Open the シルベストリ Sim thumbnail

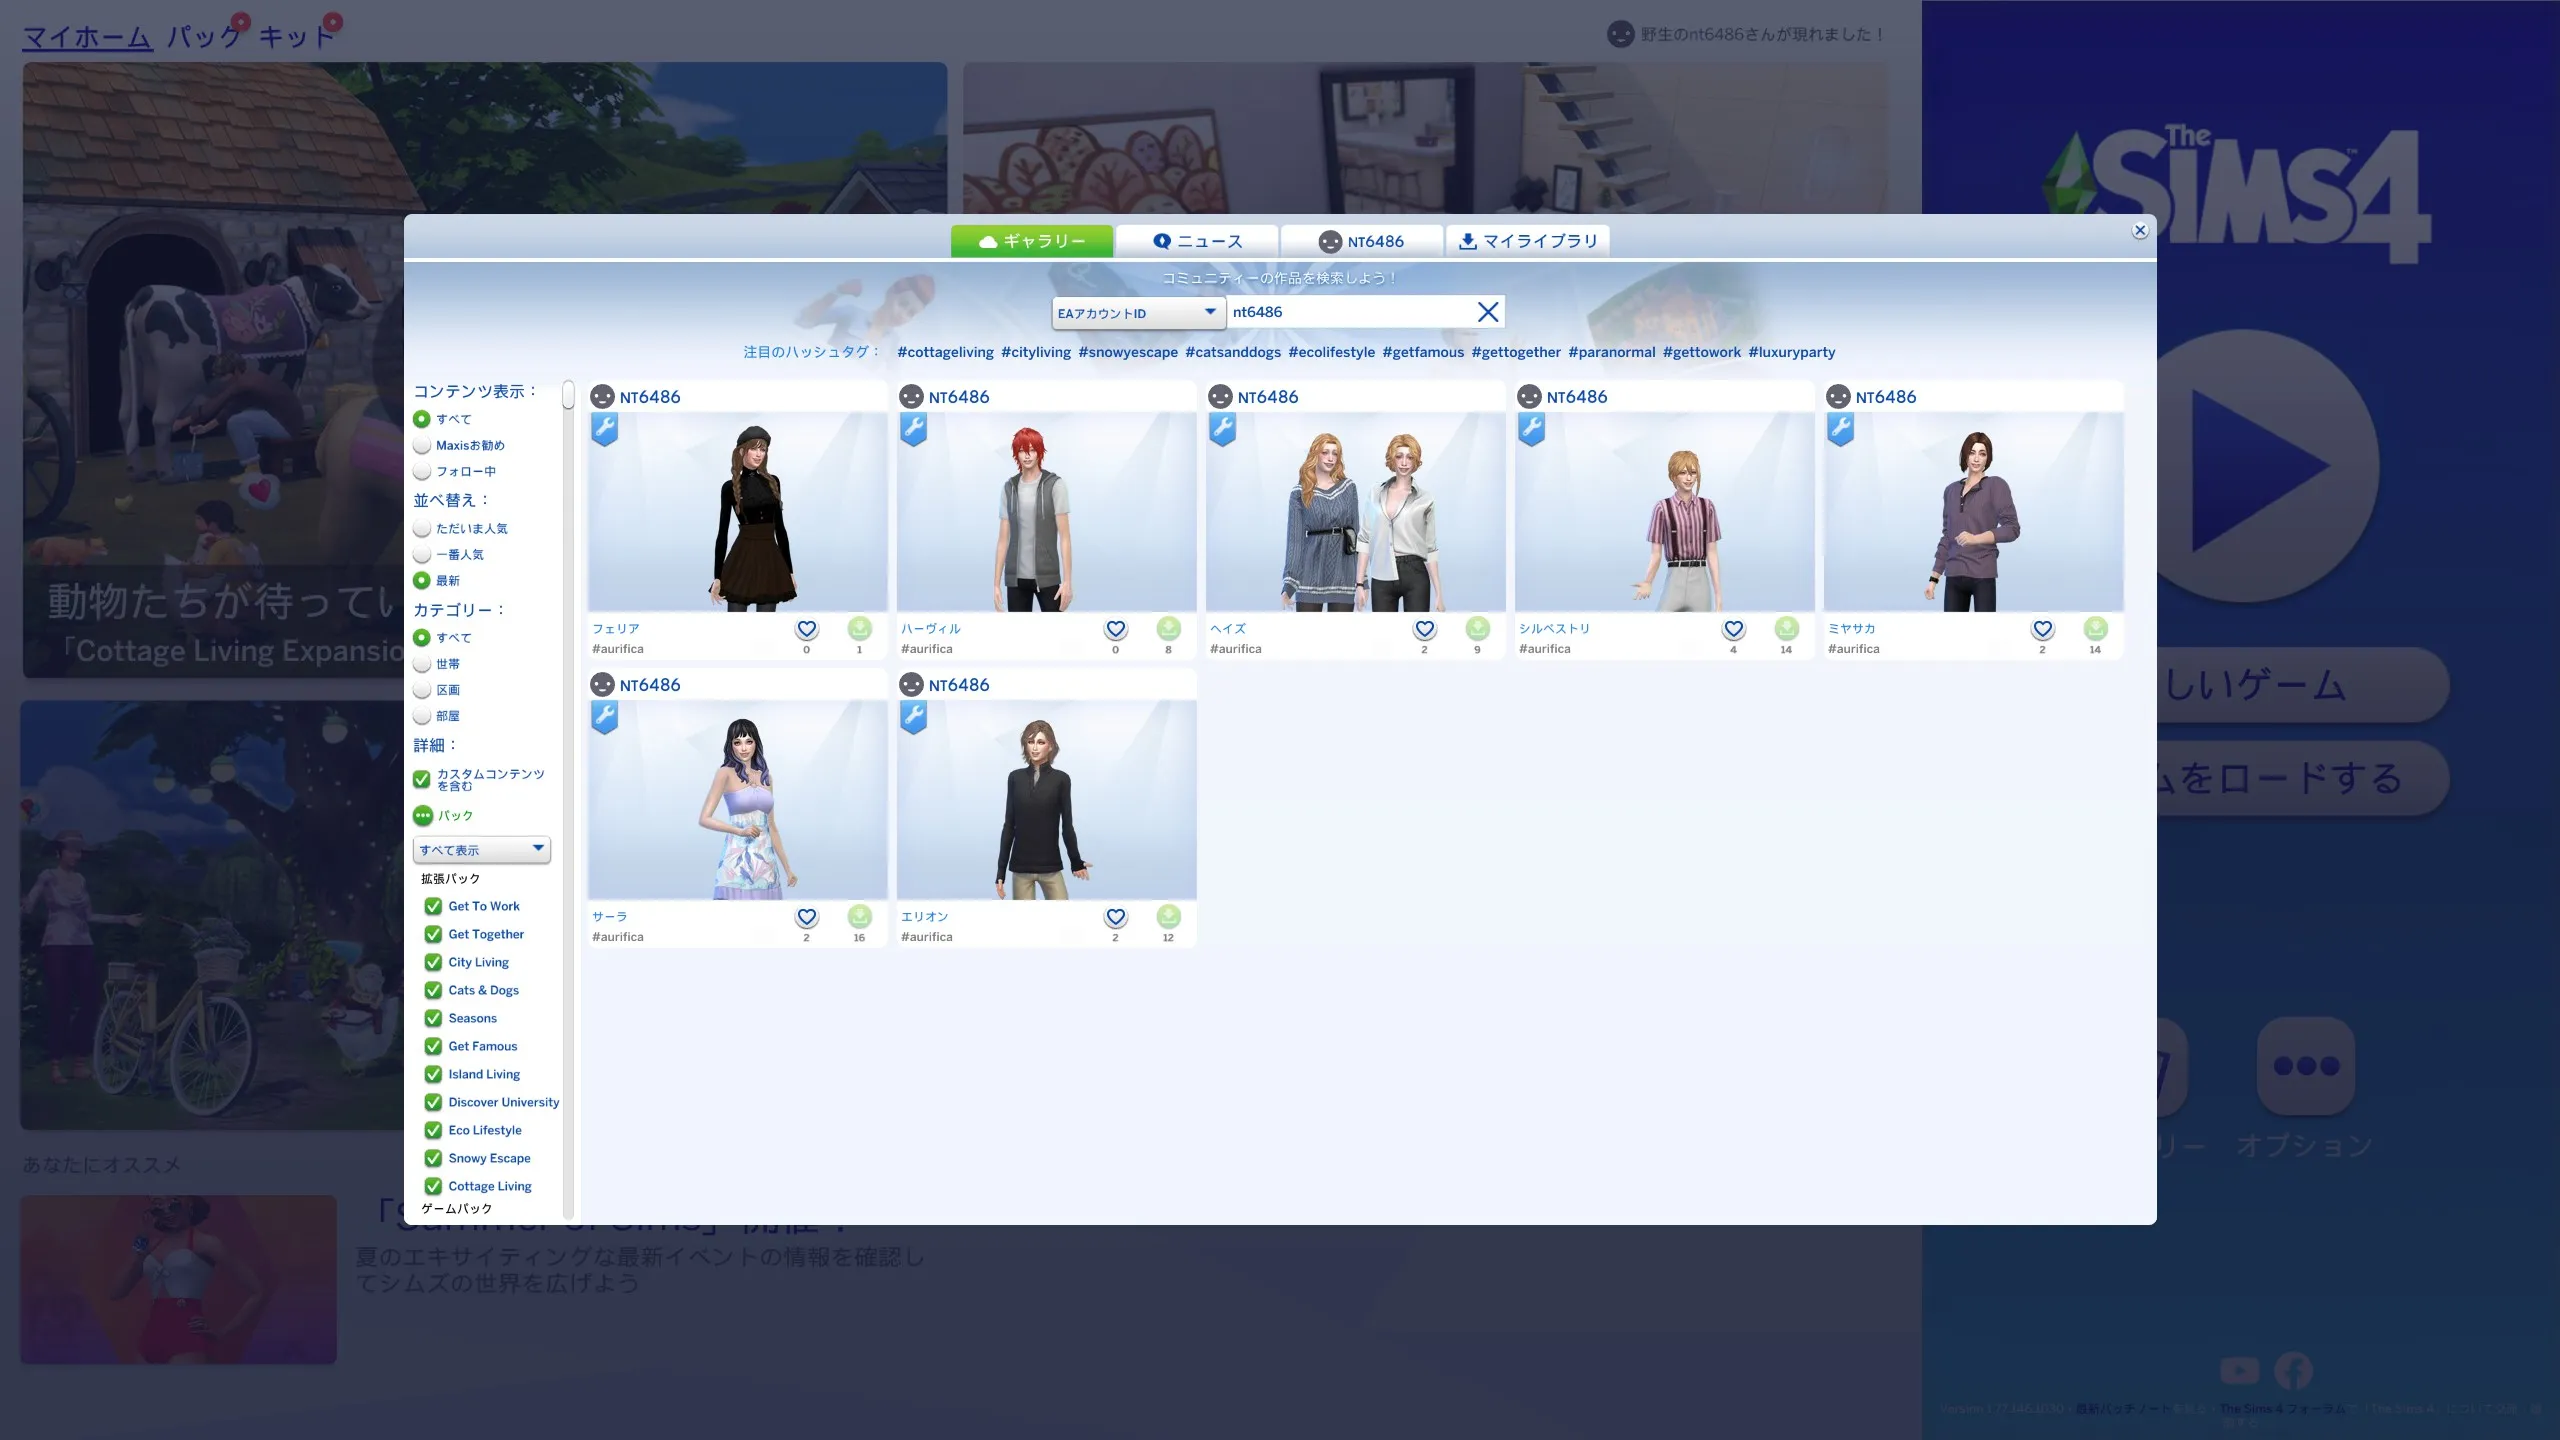click(x=1664, y=512)
